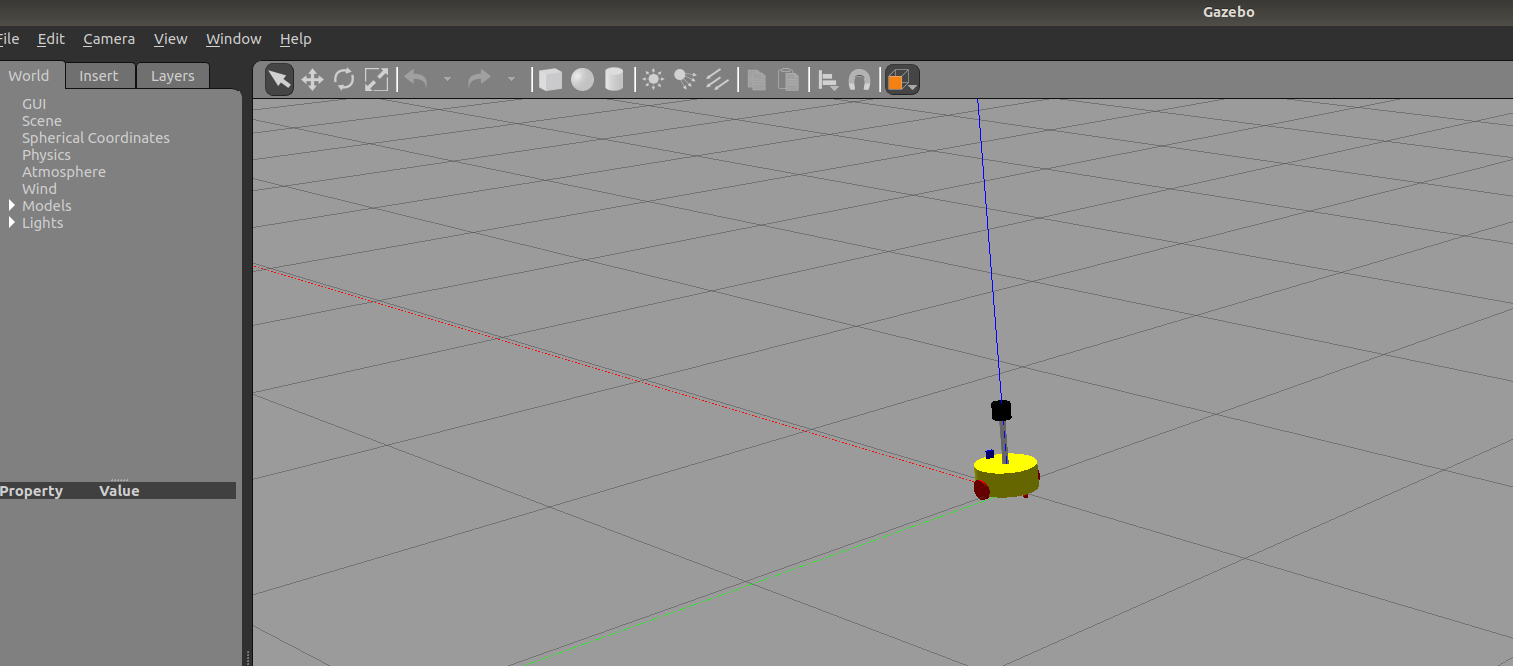
Task: Select Physics in the world tree
Action: click(x=47, y=155)
